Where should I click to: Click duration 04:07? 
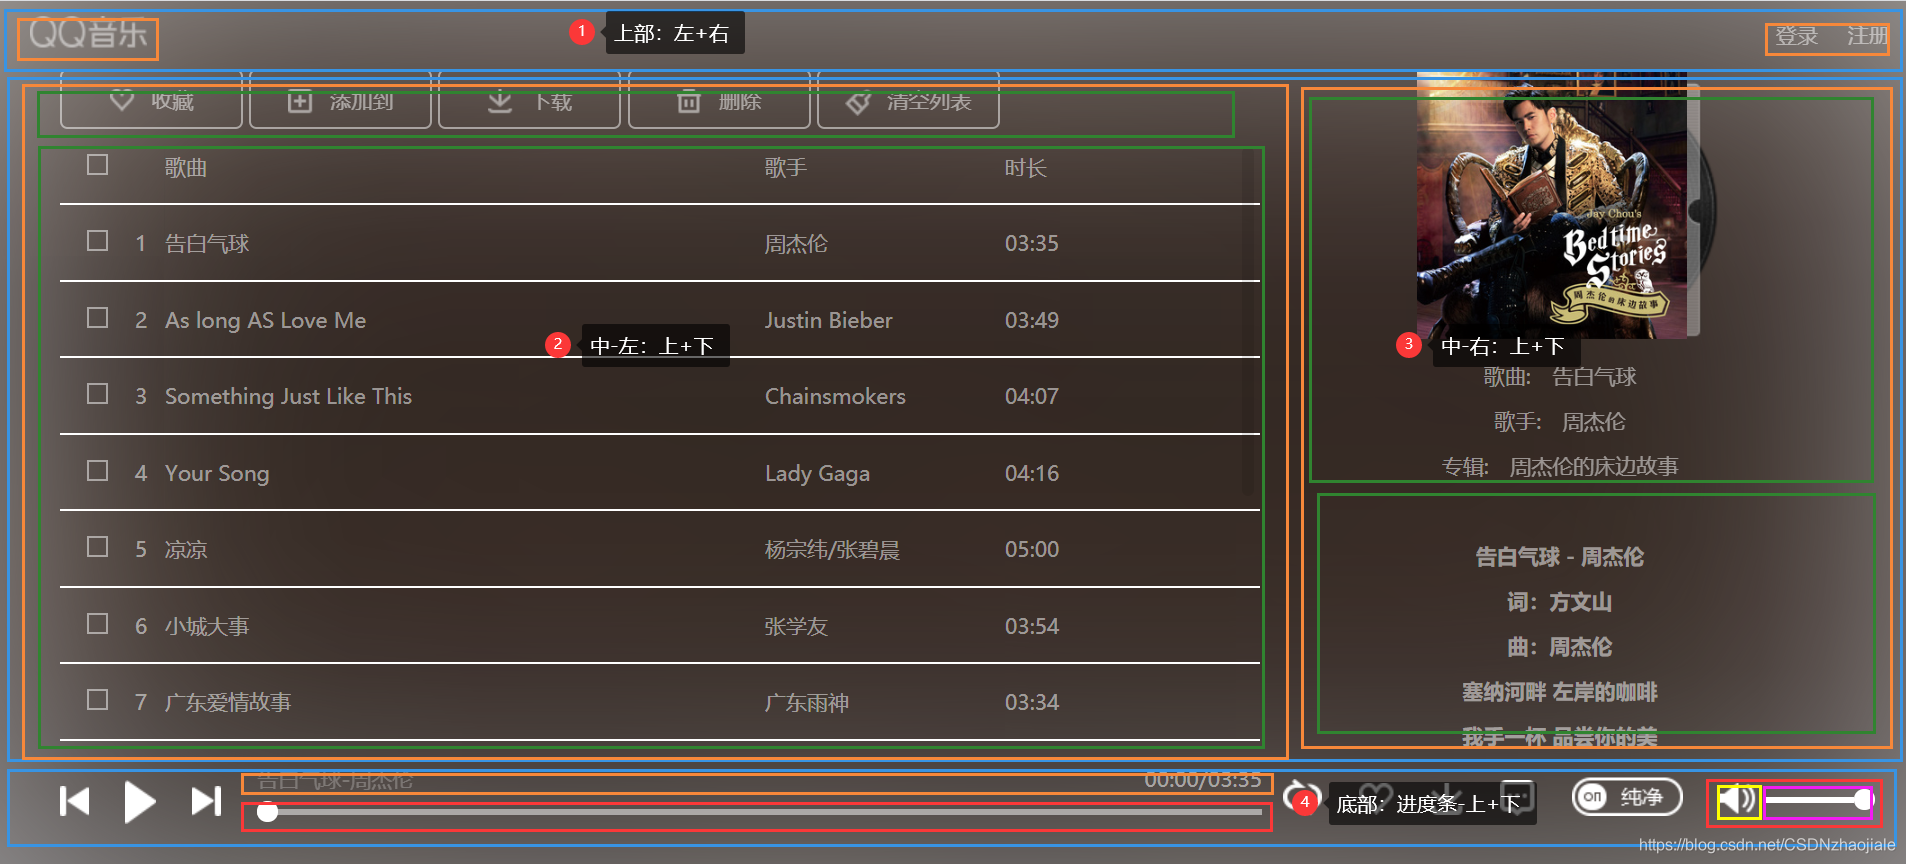(x=1032, y=397)
